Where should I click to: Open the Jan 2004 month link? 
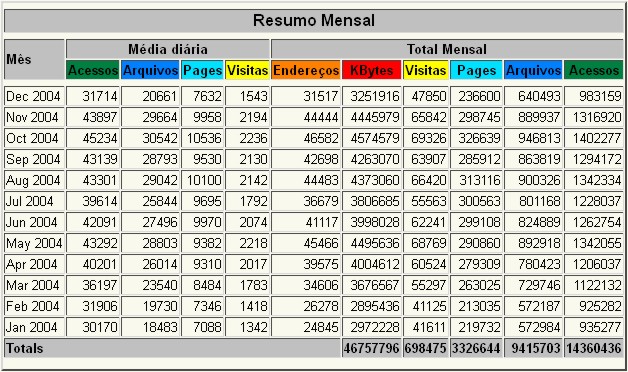pos(32,328)
